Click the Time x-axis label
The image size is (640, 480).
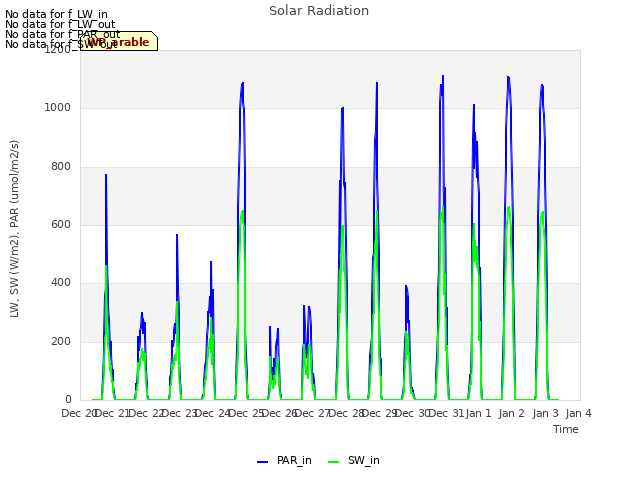coord(566,429)
